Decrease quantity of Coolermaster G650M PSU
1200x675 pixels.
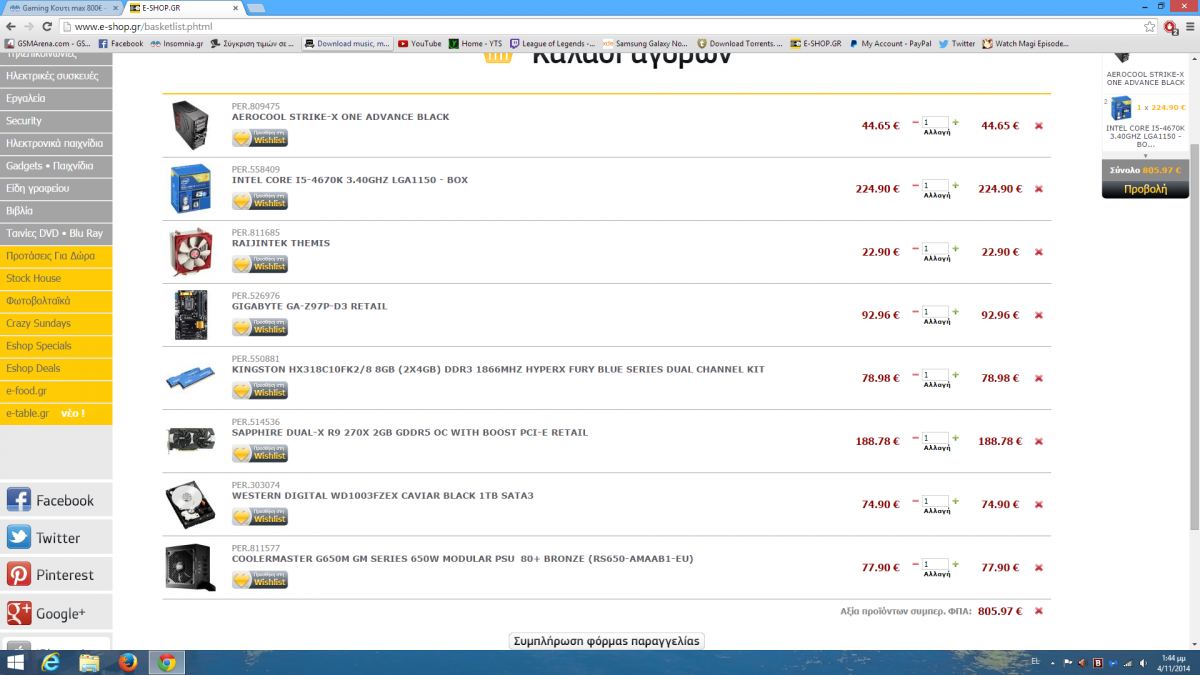(916, 564)
